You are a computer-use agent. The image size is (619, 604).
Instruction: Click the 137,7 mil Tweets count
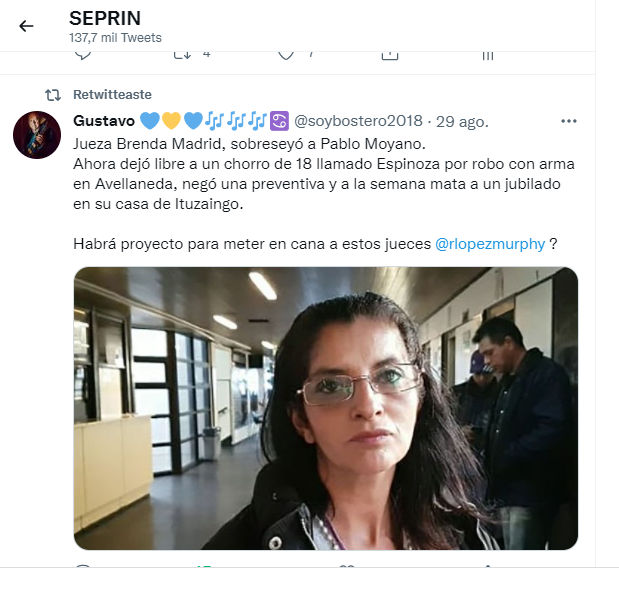pos(115,38)
